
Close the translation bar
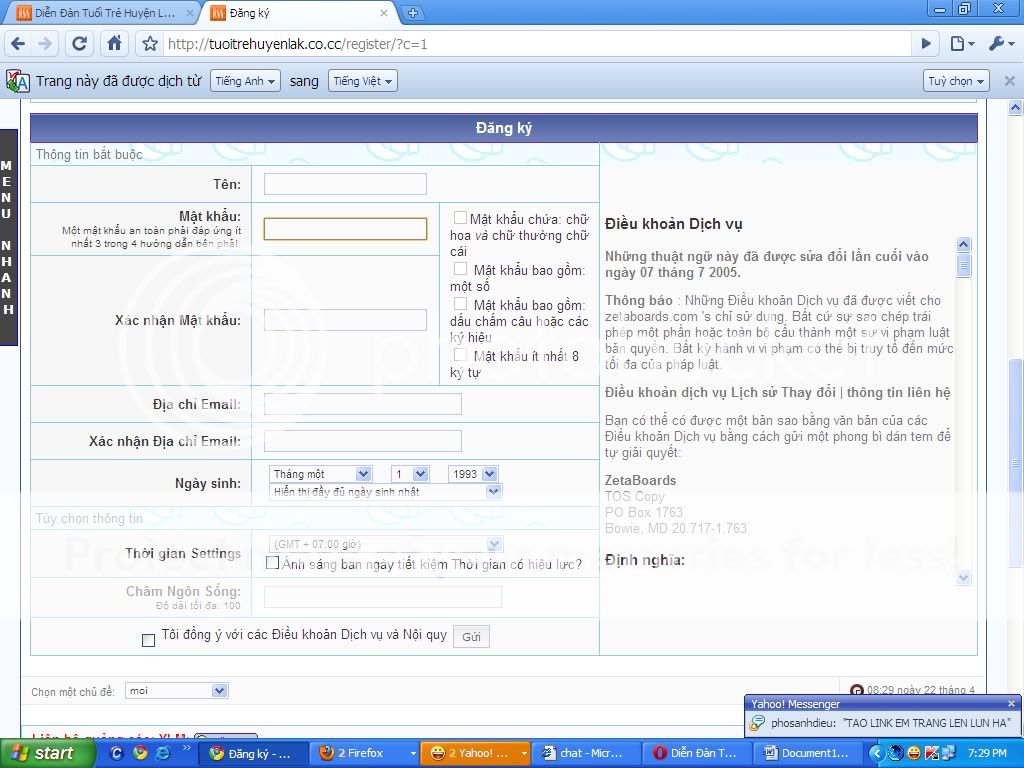1009,81
